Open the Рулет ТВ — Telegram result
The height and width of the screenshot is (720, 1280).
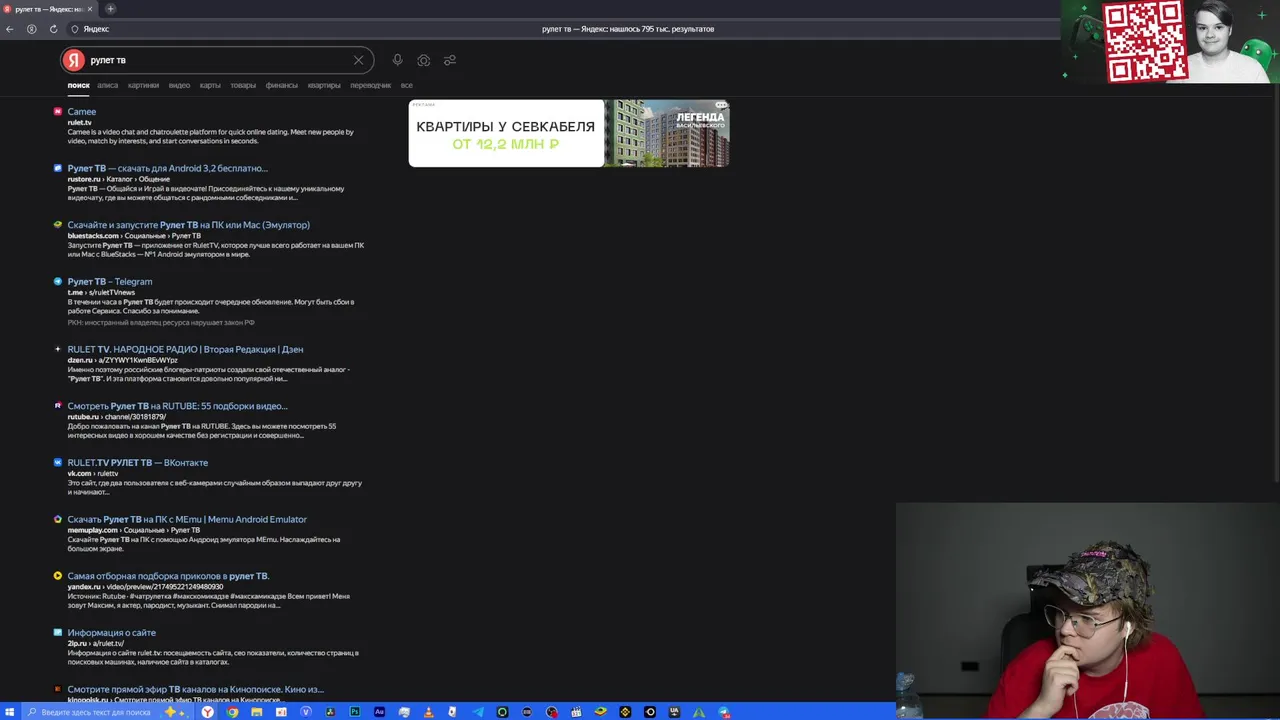(110, 282)
